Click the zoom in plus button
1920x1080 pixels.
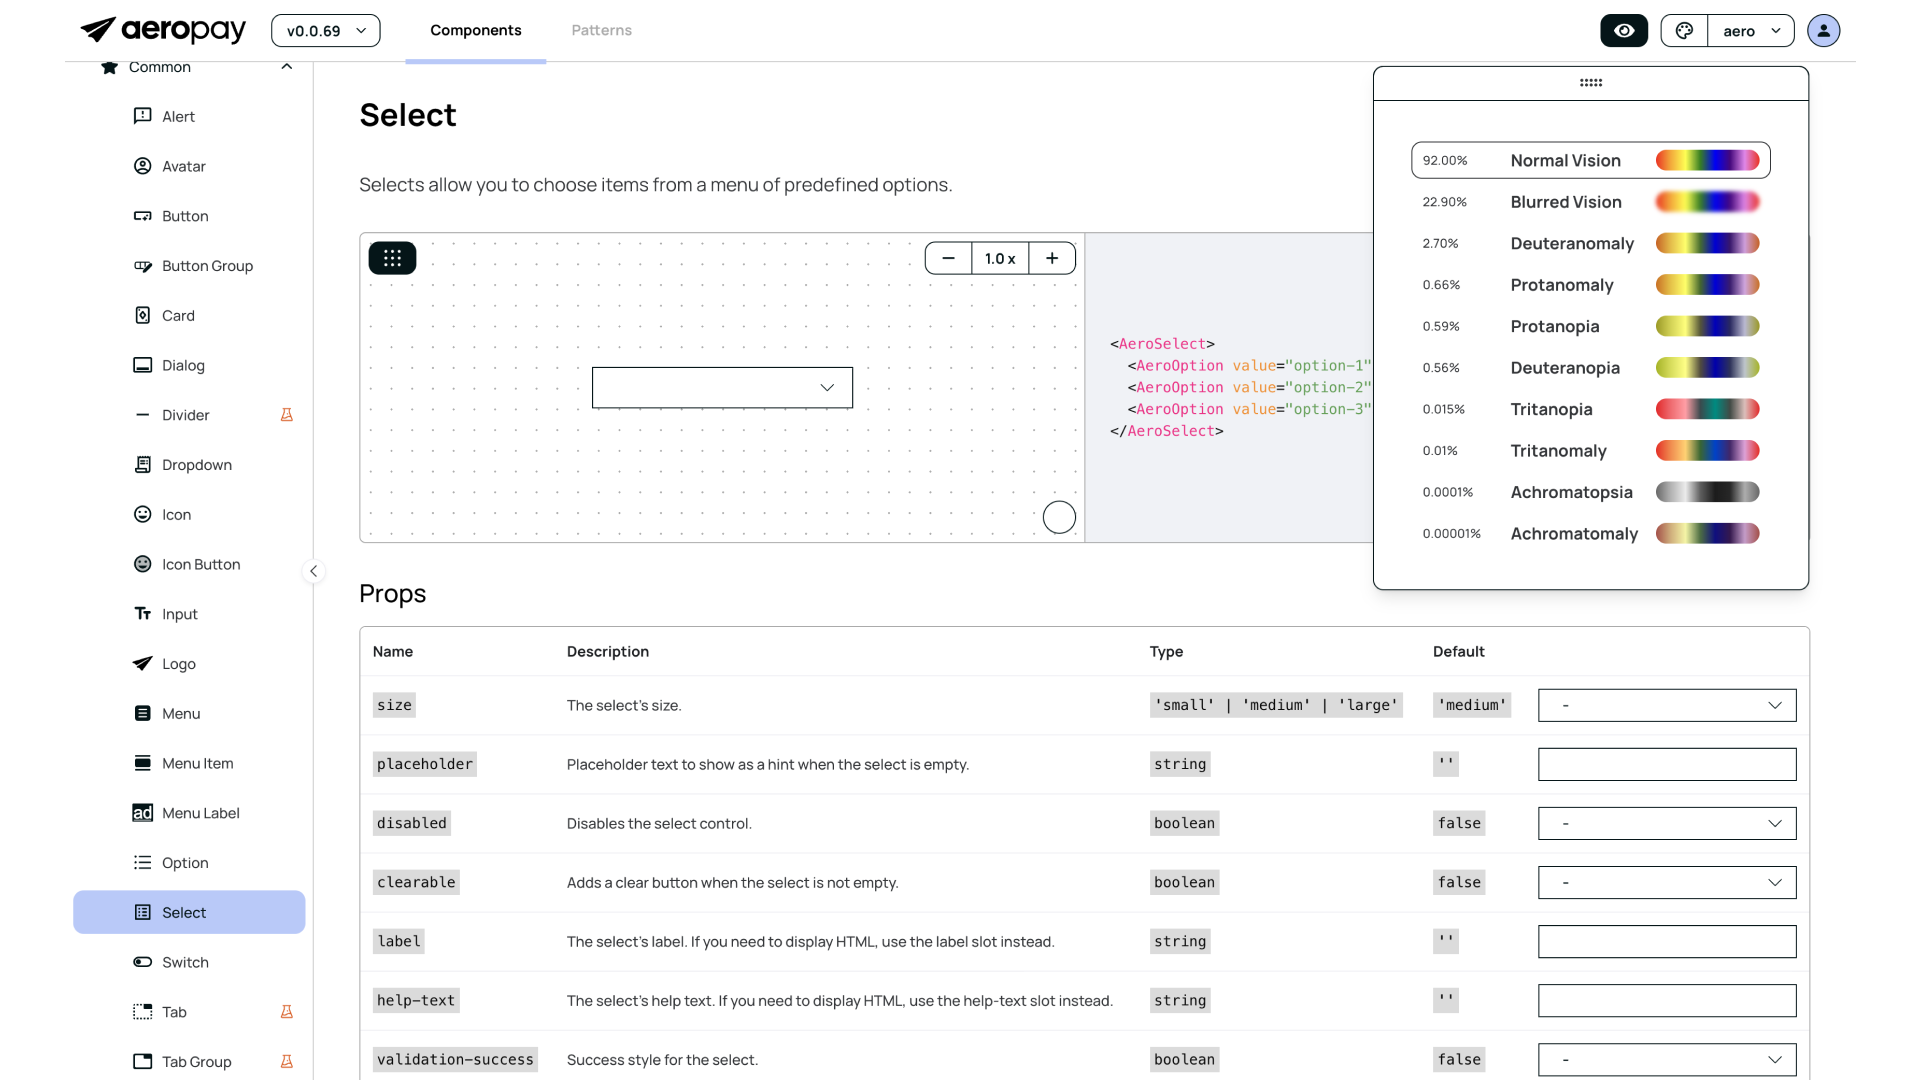click(x=1052, y=258)
